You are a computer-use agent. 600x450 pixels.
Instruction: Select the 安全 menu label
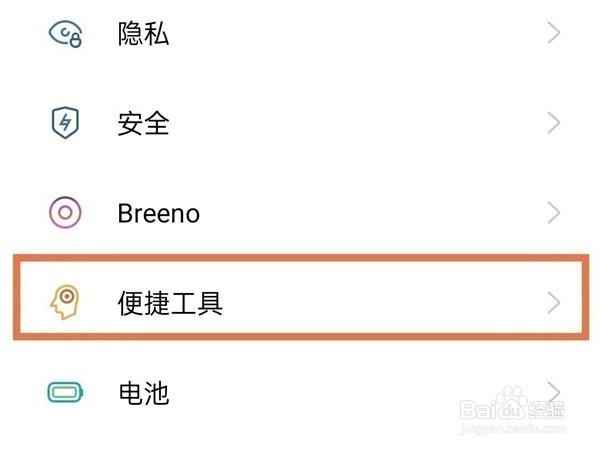click(x=143, y=124)
